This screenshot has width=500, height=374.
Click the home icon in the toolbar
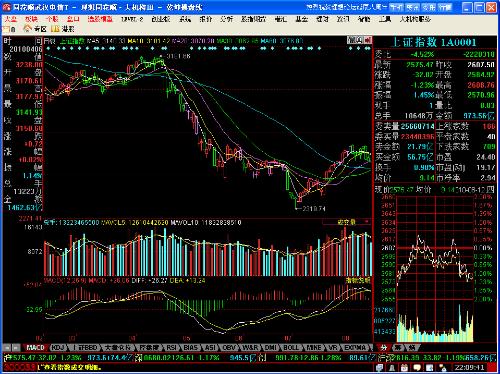(28, 29)
